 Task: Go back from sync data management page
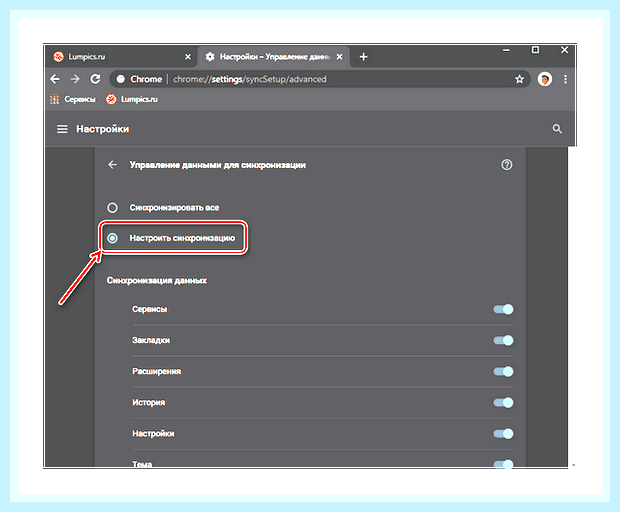(x=113, y=164)
